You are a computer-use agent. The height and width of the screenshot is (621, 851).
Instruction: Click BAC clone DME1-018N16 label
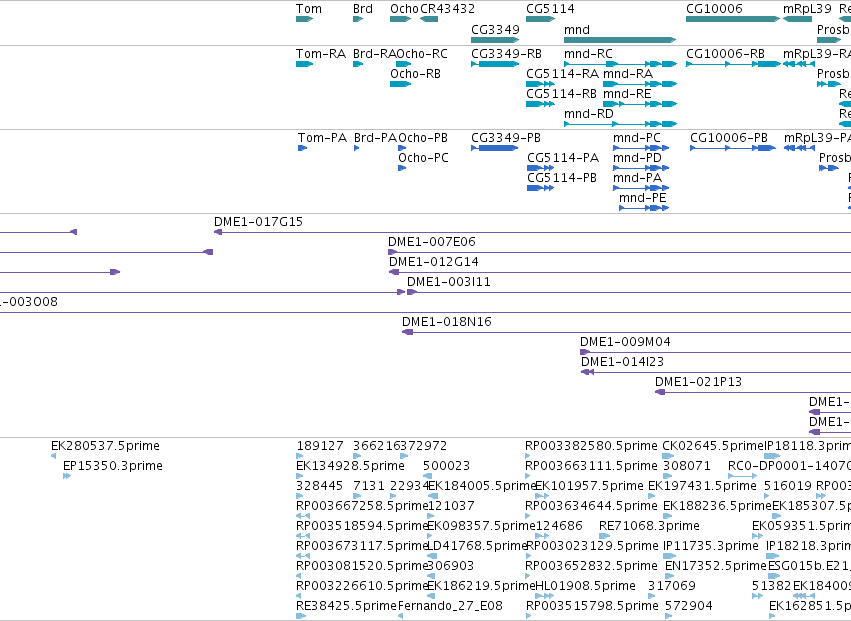(x=447, y=322)
